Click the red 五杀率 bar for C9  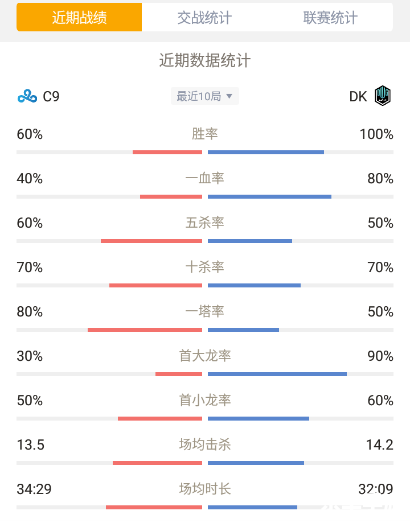pyautogui.click(x=151, y=241)
